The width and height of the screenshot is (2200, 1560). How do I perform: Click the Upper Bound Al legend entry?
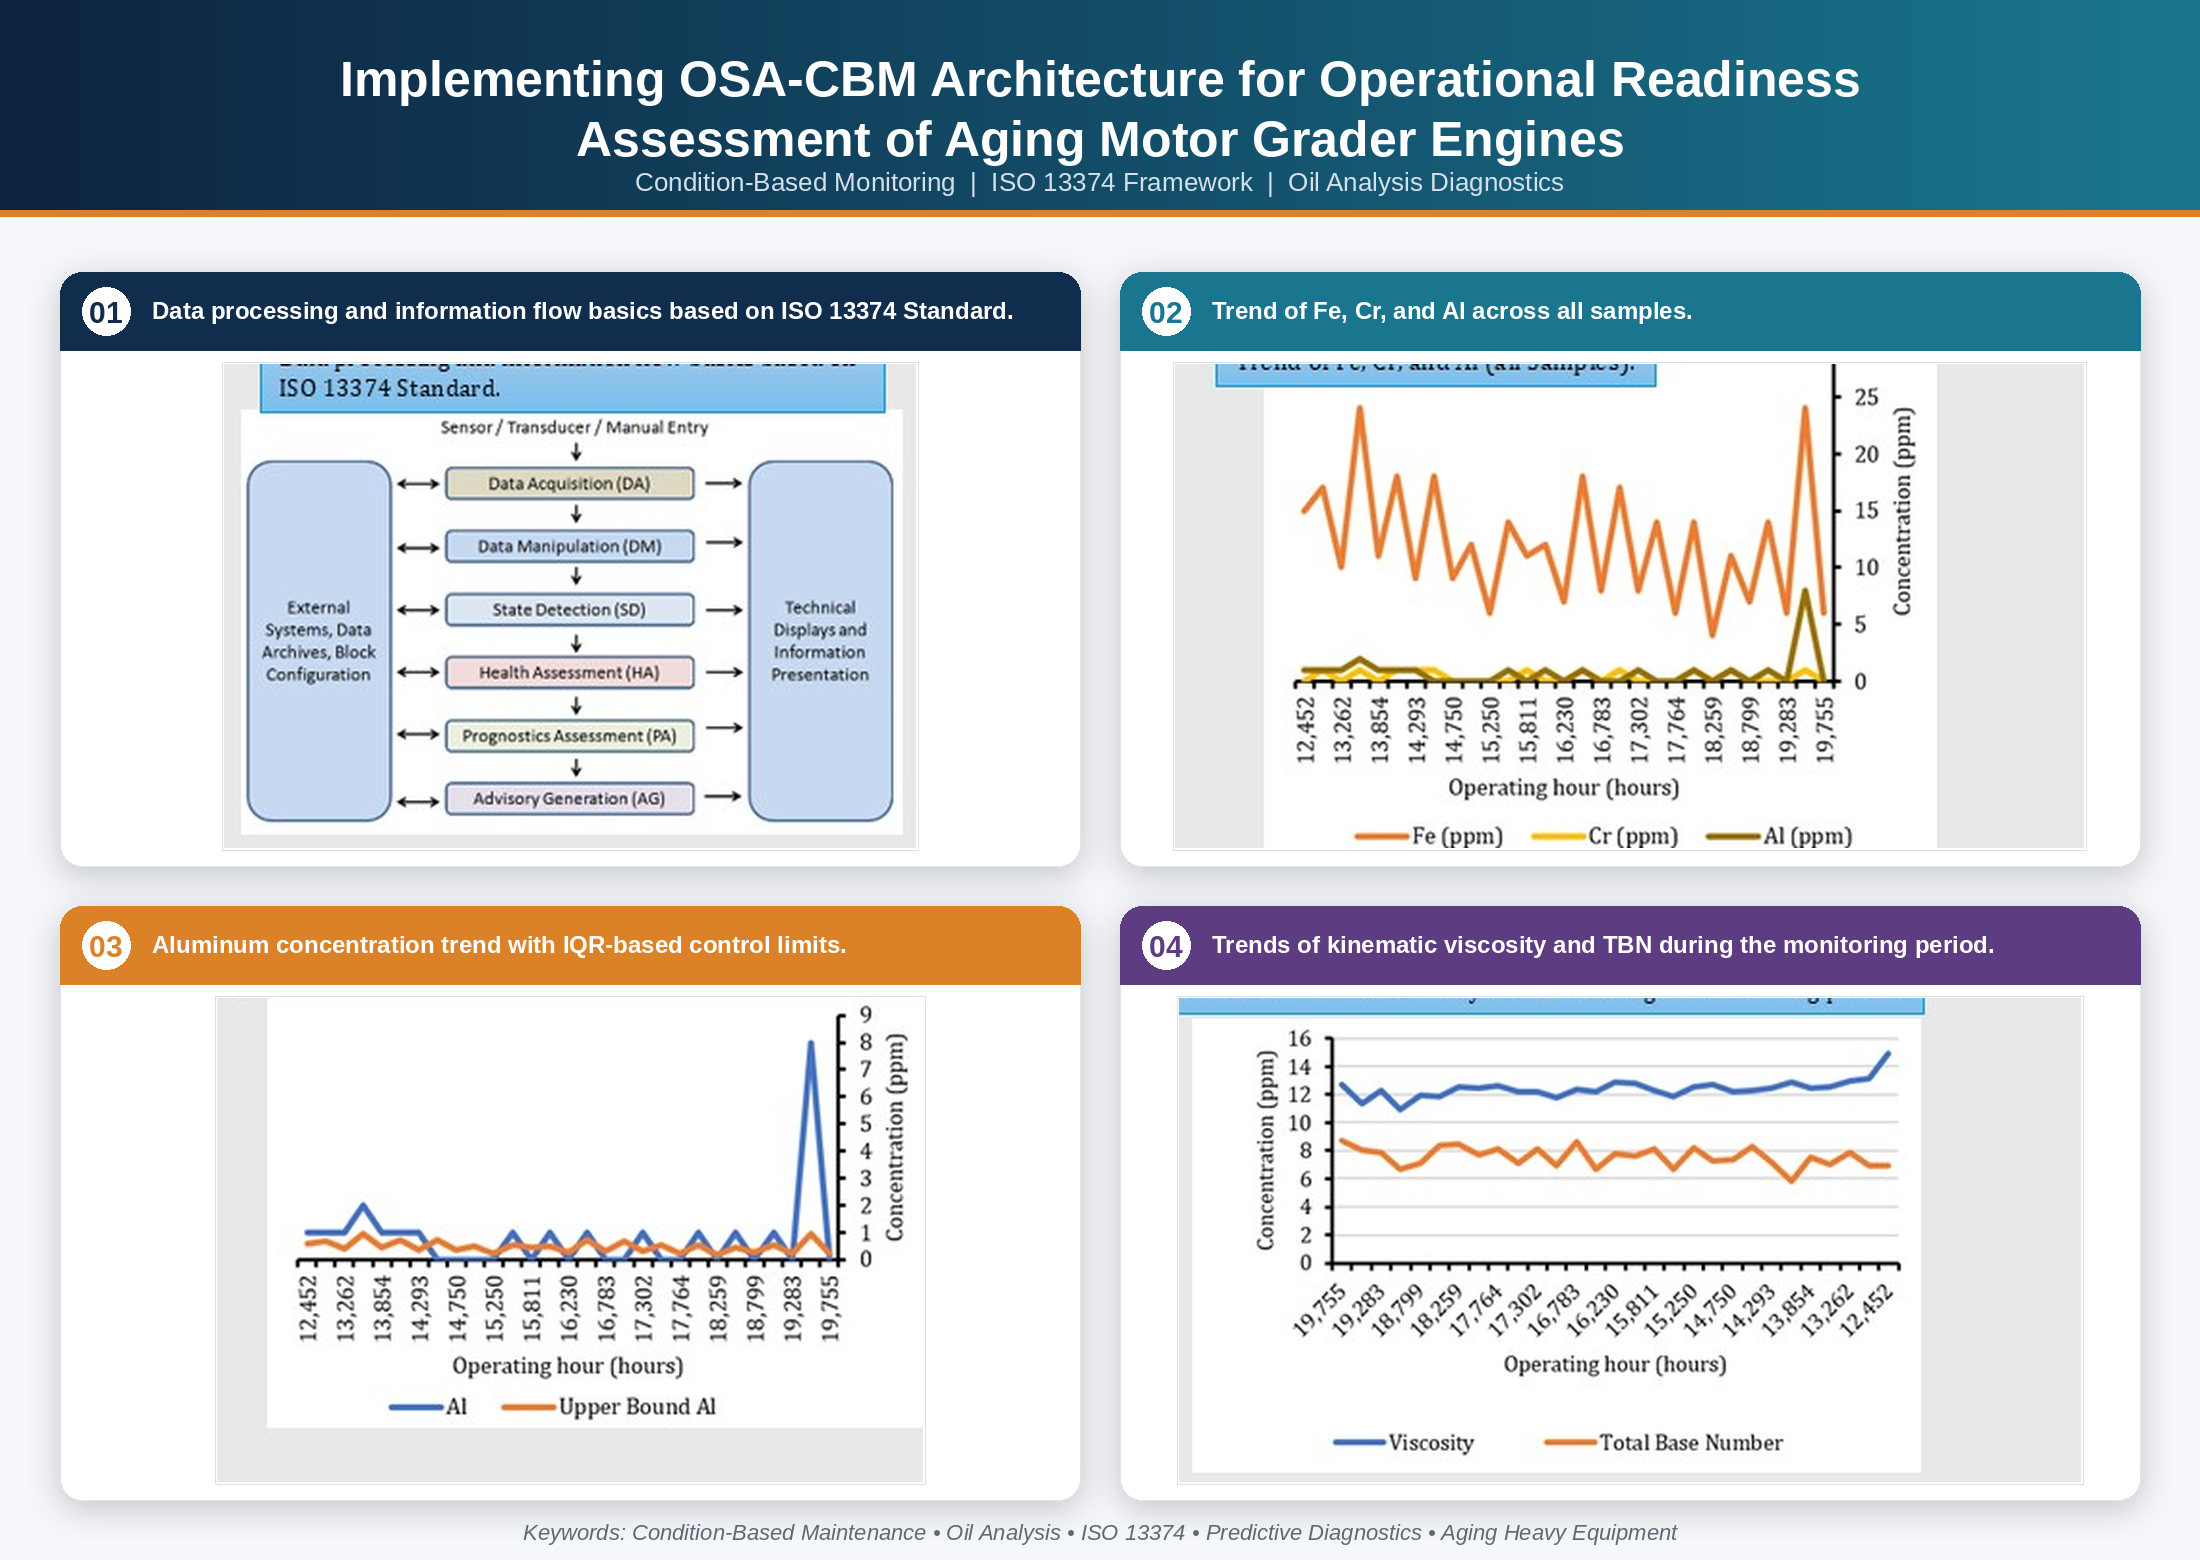point(609,1407)
